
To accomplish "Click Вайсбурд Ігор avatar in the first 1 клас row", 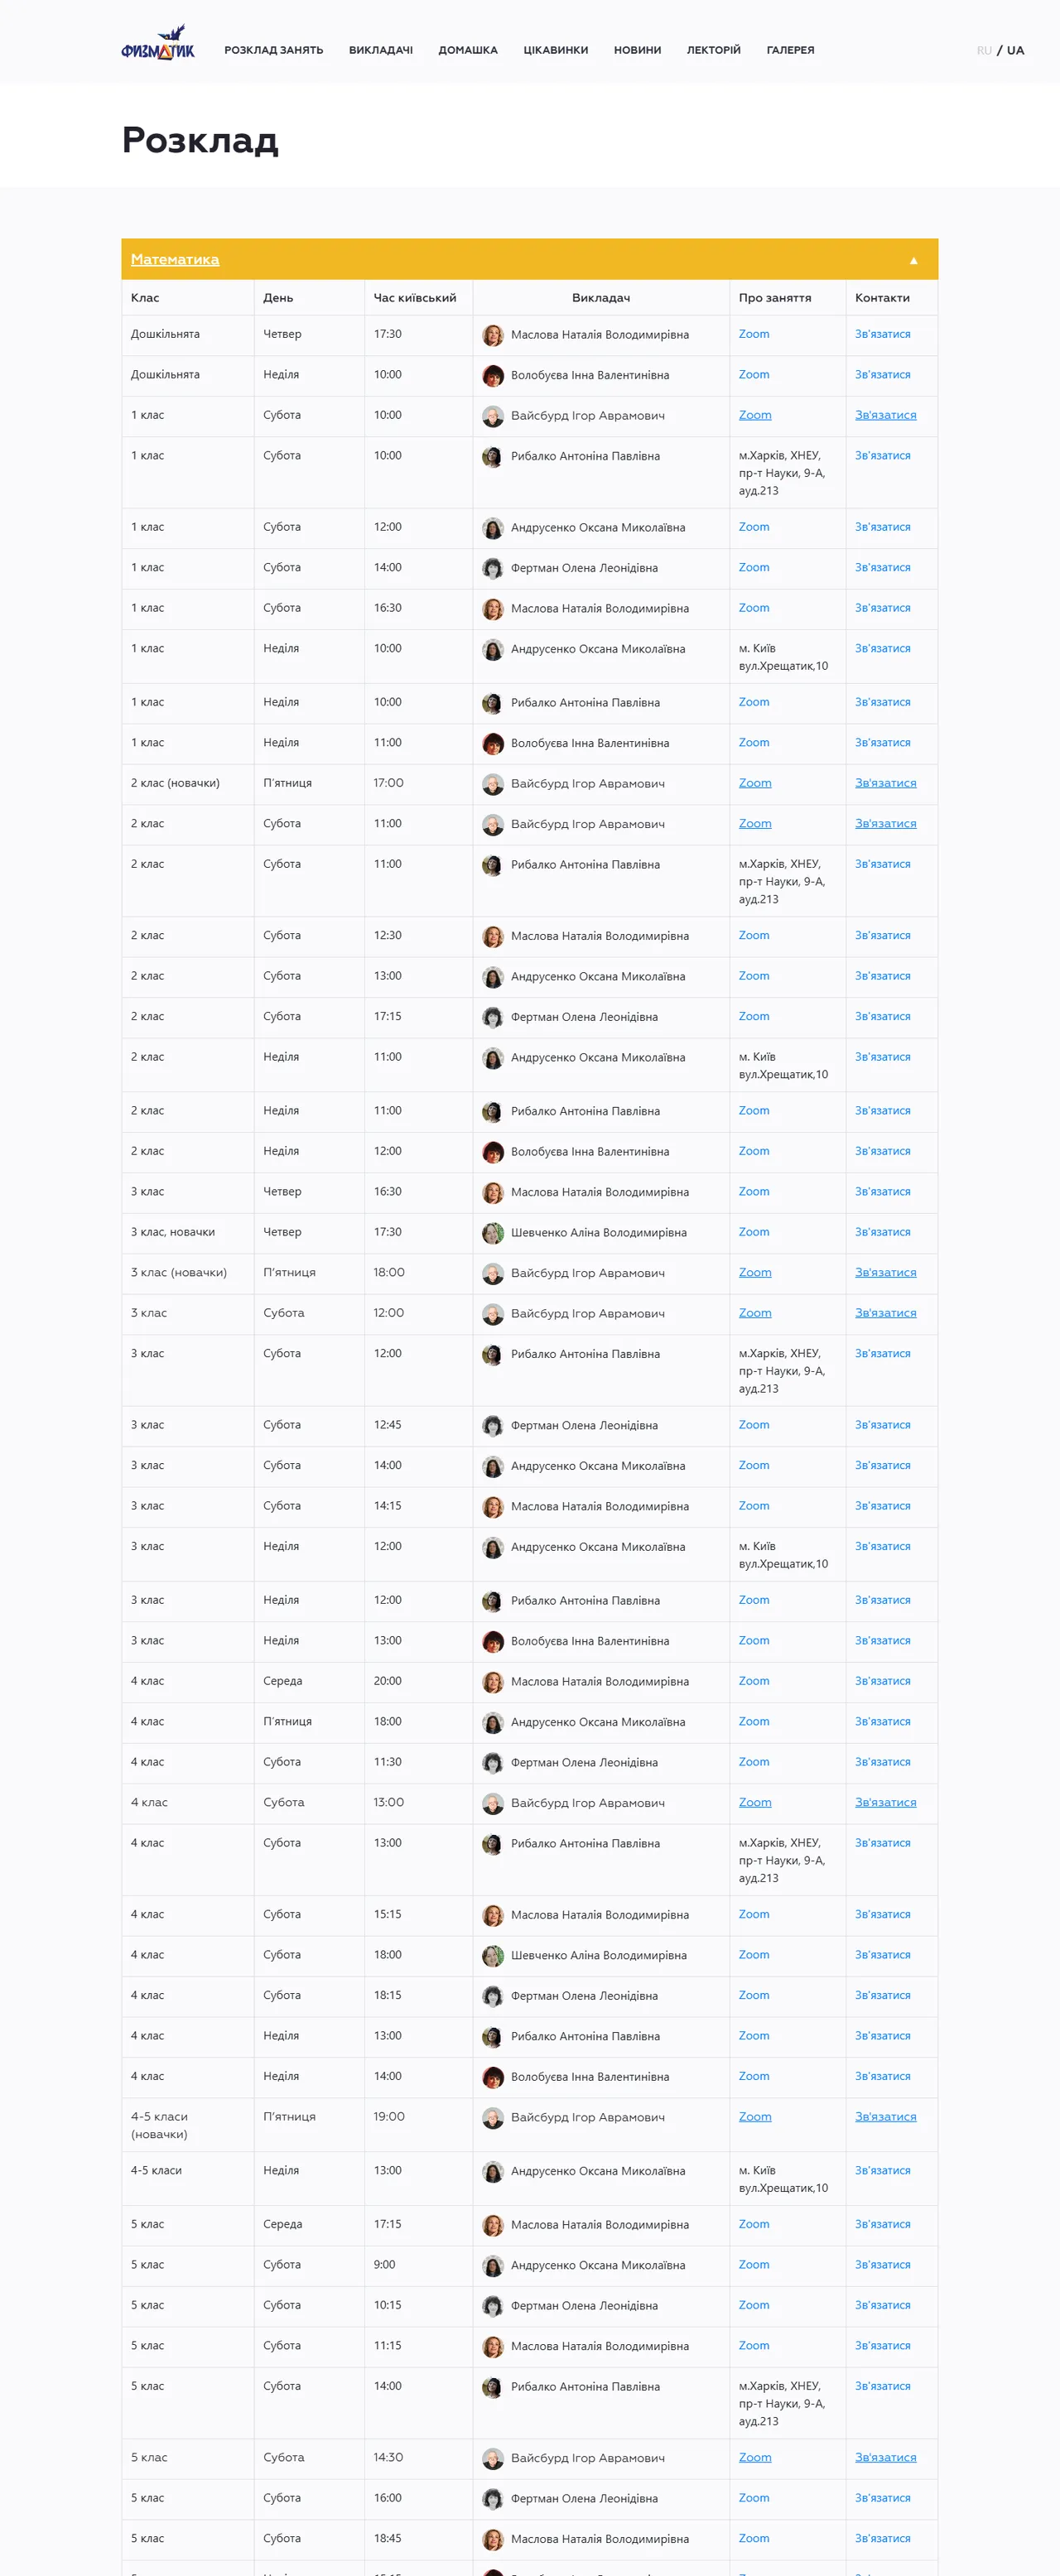I will (493, 416).
